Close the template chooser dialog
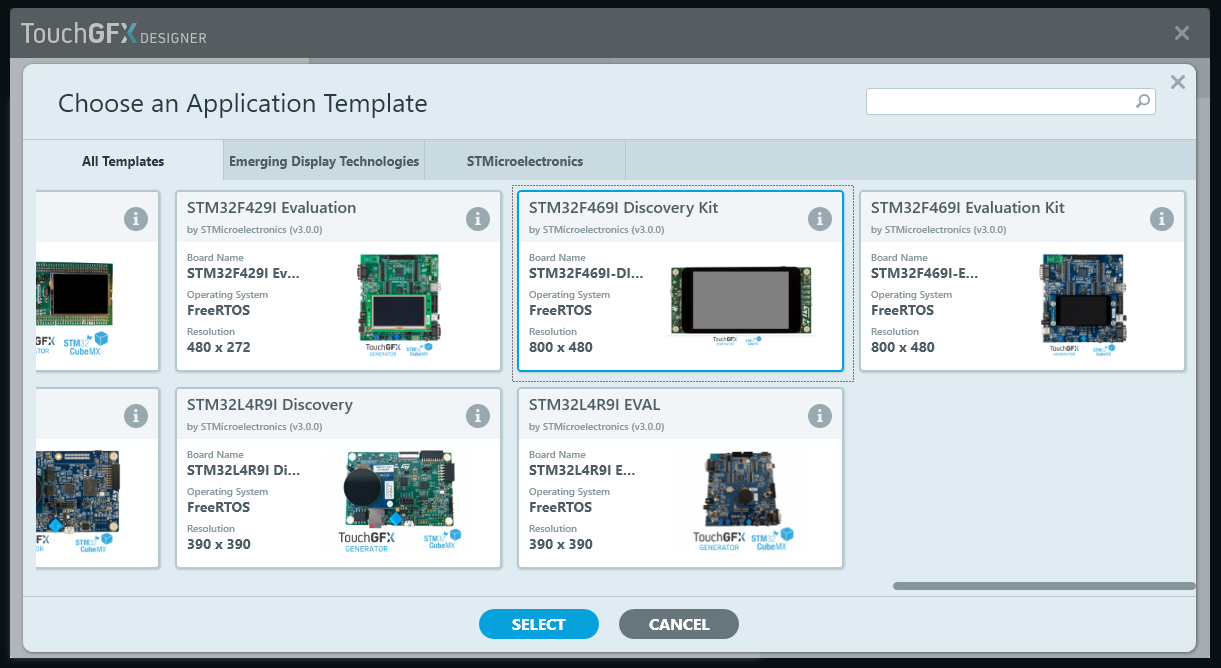 pos(1177,82)
